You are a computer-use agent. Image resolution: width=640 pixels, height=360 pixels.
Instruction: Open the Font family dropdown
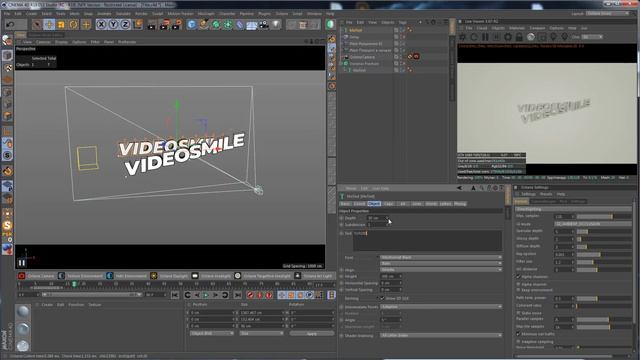441,258
